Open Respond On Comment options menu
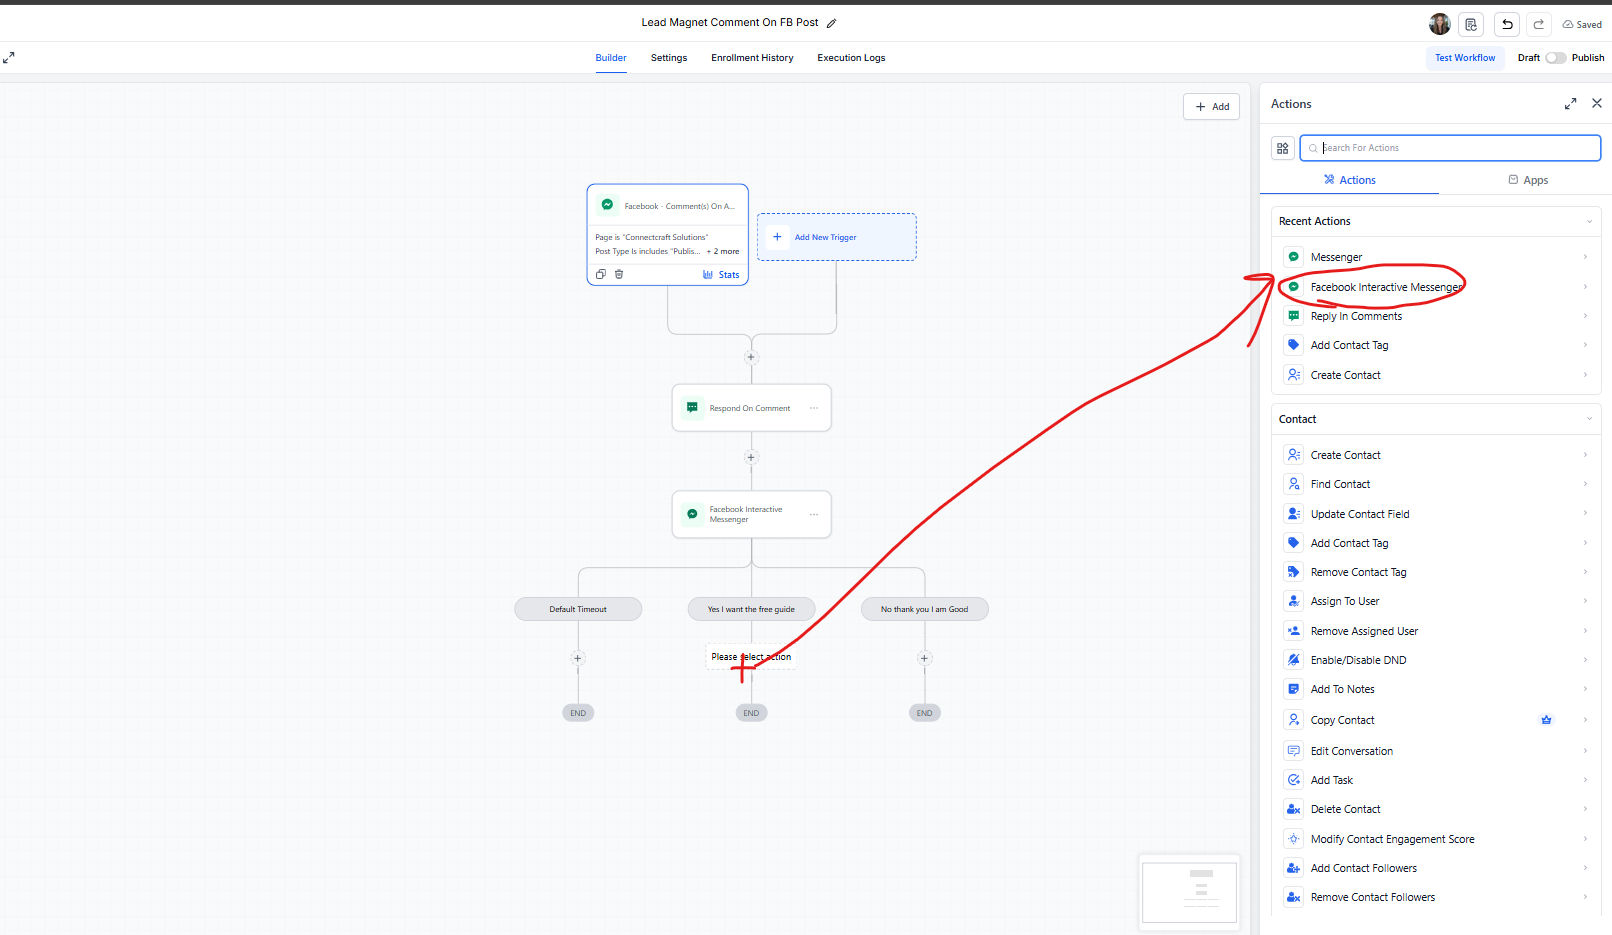Viewport: 1612px width, 935px height. point(814,408)
